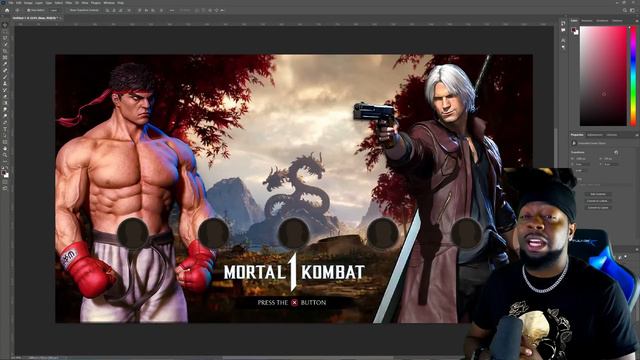Click foreground color swatch in Color panel
640x360 pixels.
[573, 30]
